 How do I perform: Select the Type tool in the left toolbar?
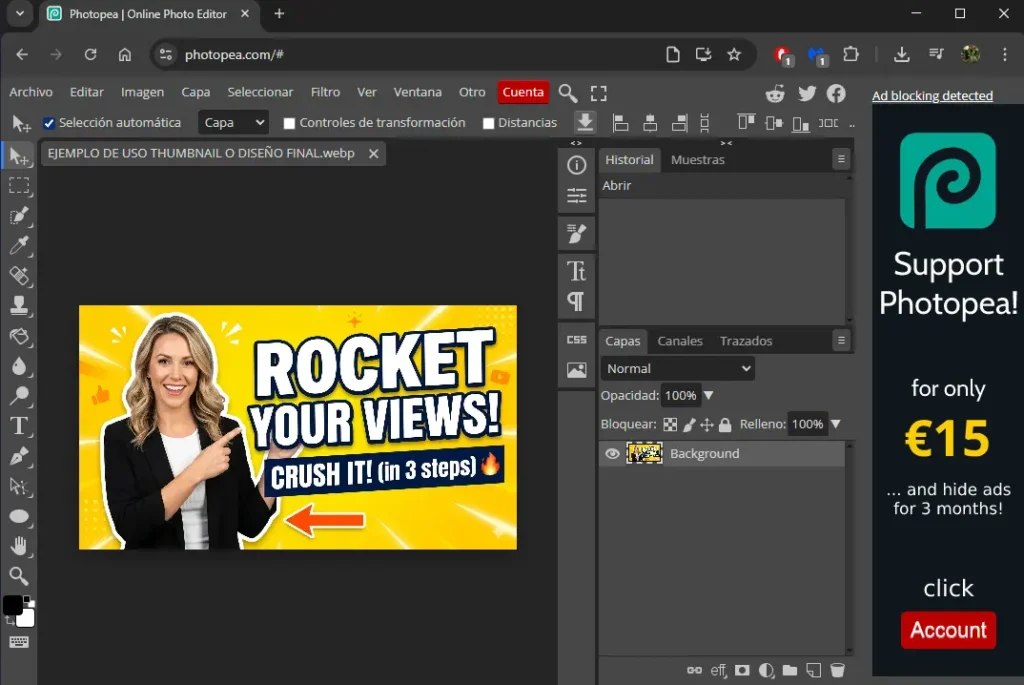tap(18, 426)
